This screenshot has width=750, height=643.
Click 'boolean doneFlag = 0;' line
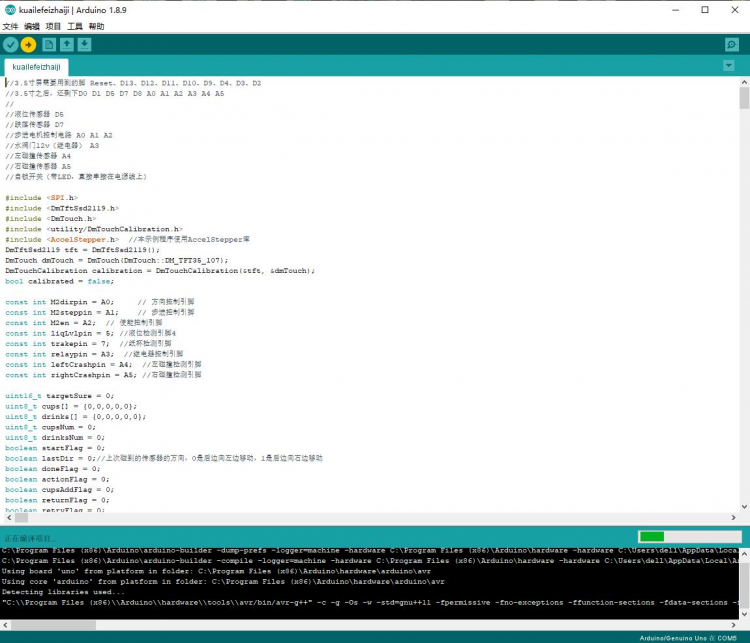click(53, 469)
